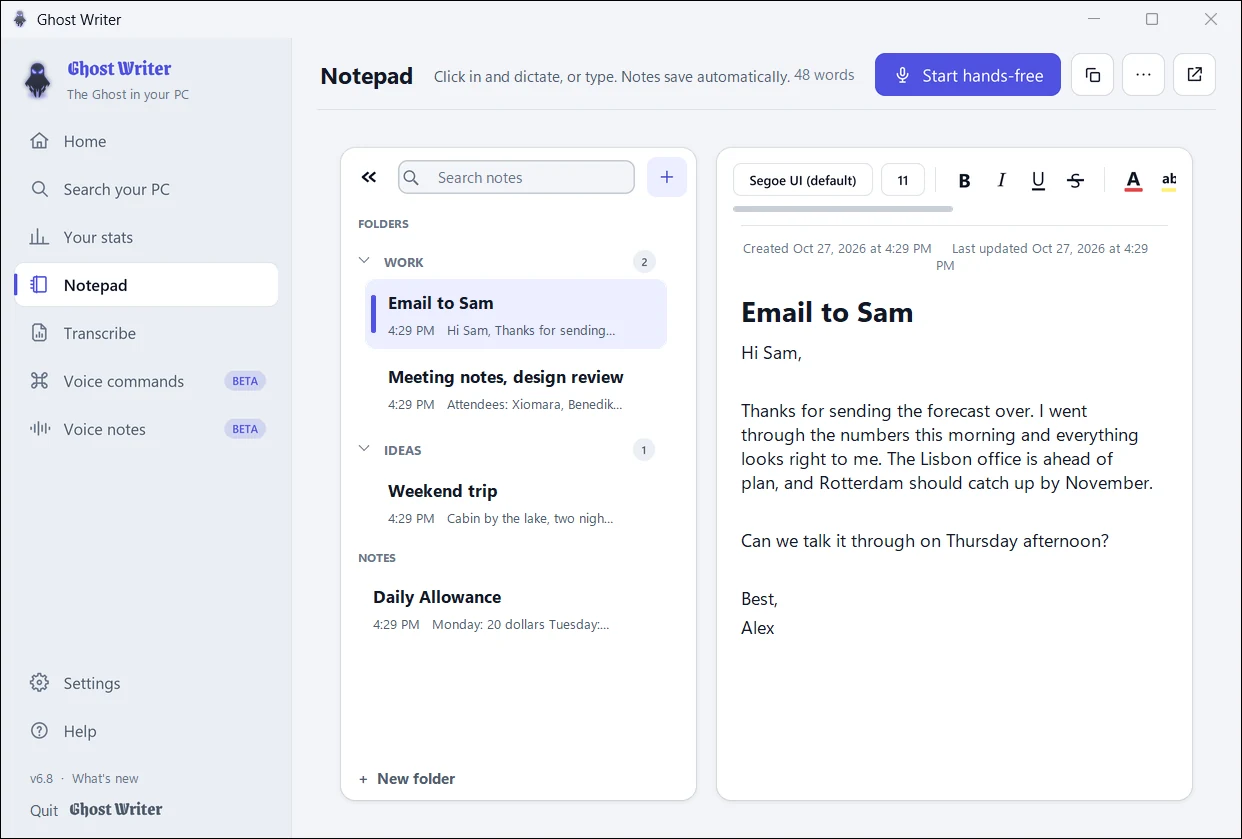The image size is (1242, 839).
Task: Click the Ghost Writer ghost logo
Action: pos(38,80)
